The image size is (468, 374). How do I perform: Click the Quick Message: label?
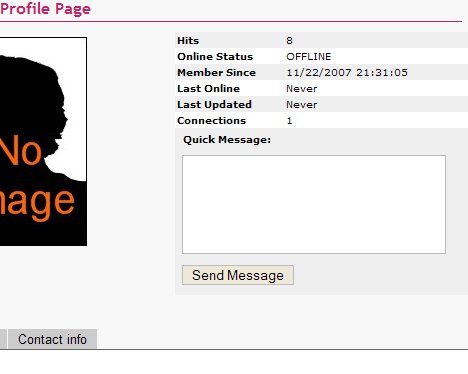pyautogui.click(x=227, y=140)
